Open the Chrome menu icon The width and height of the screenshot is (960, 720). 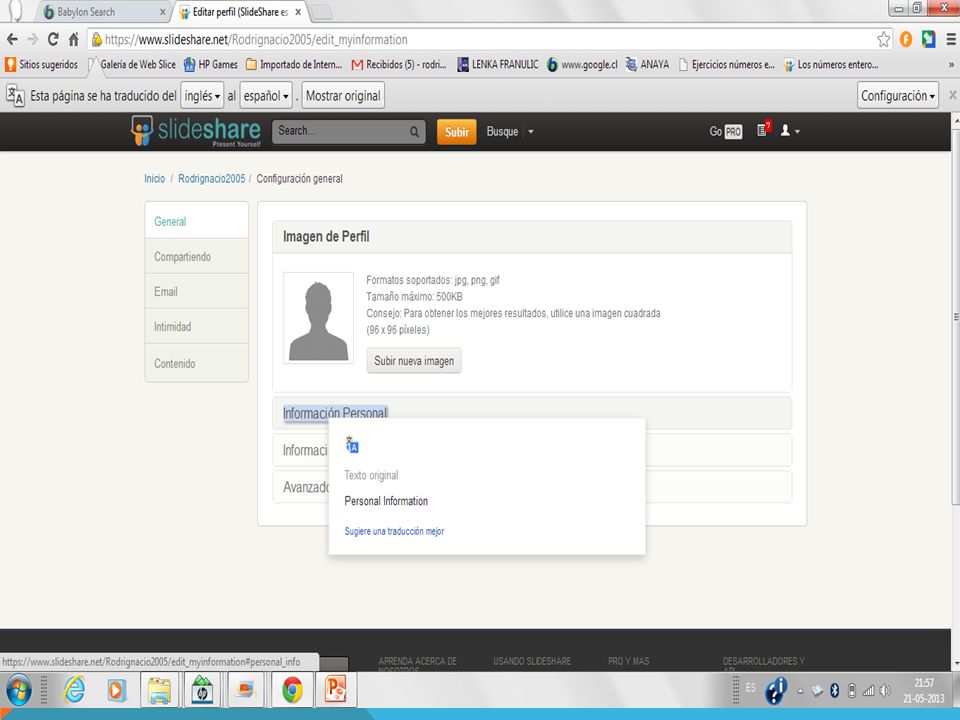(951, 40)
